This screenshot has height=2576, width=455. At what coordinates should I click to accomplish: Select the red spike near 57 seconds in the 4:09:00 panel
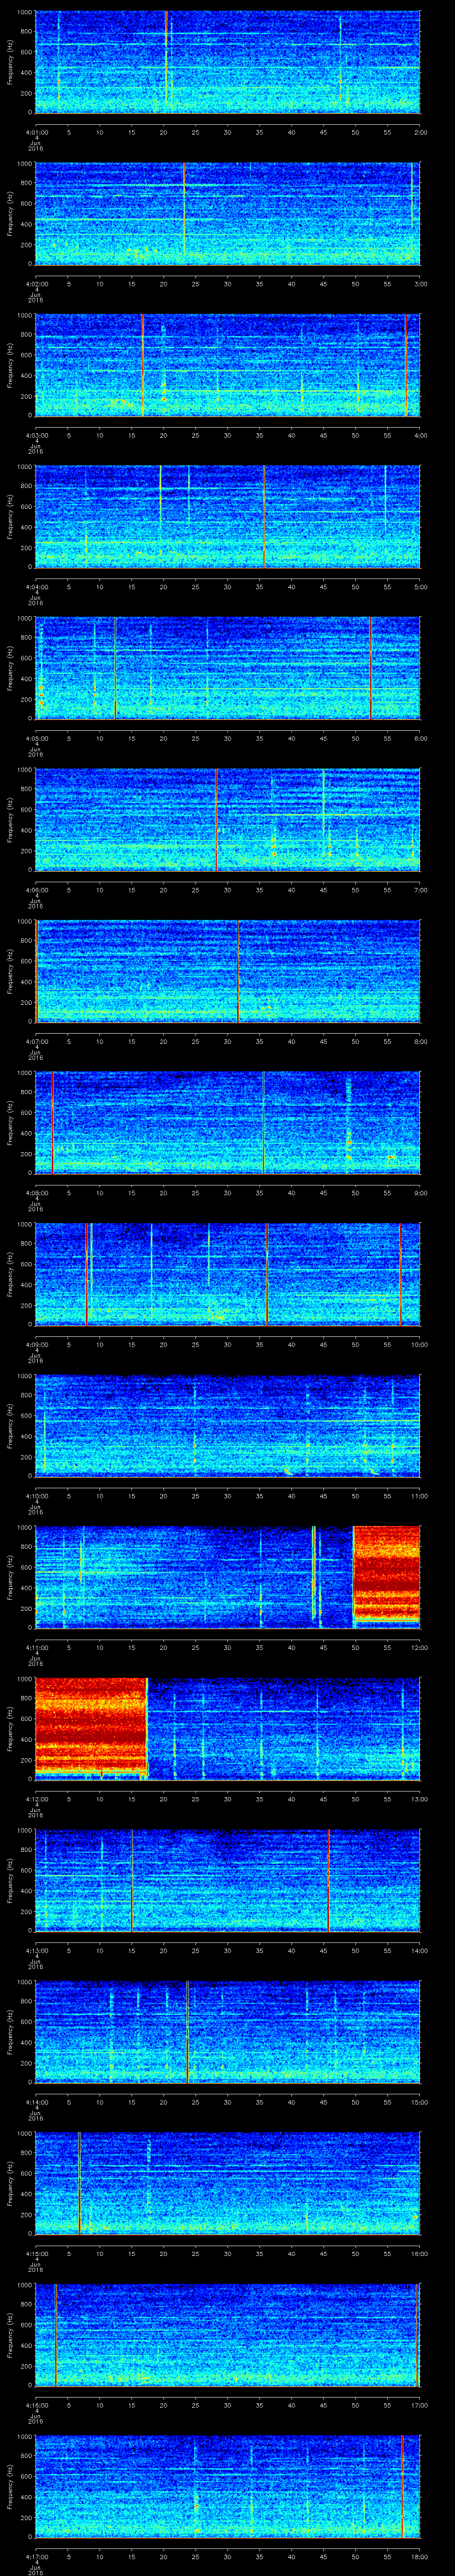(400, 1275)
